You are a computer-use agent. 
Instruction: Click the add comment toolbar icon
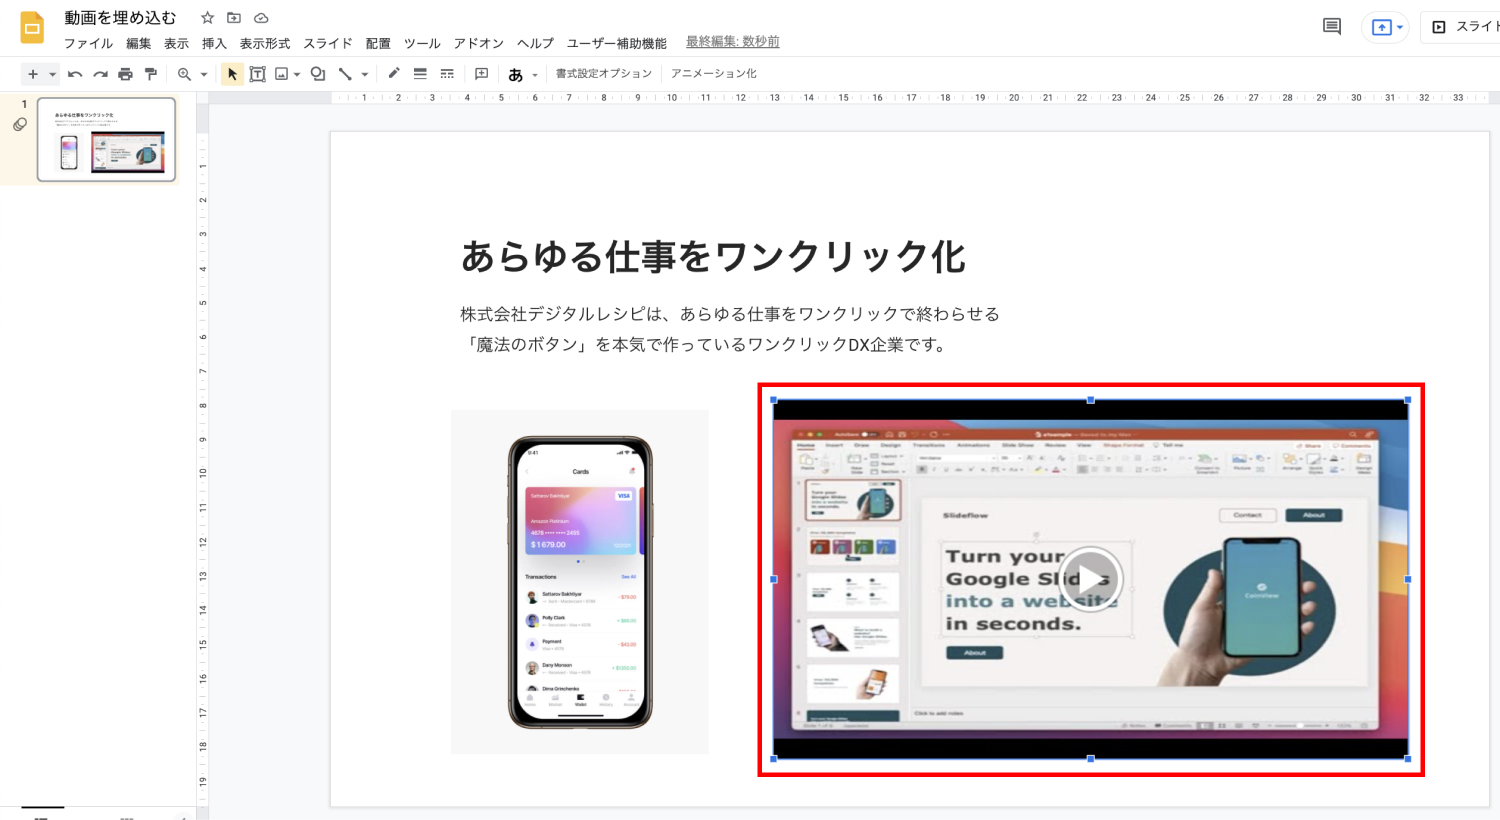[x=481, y=74]
